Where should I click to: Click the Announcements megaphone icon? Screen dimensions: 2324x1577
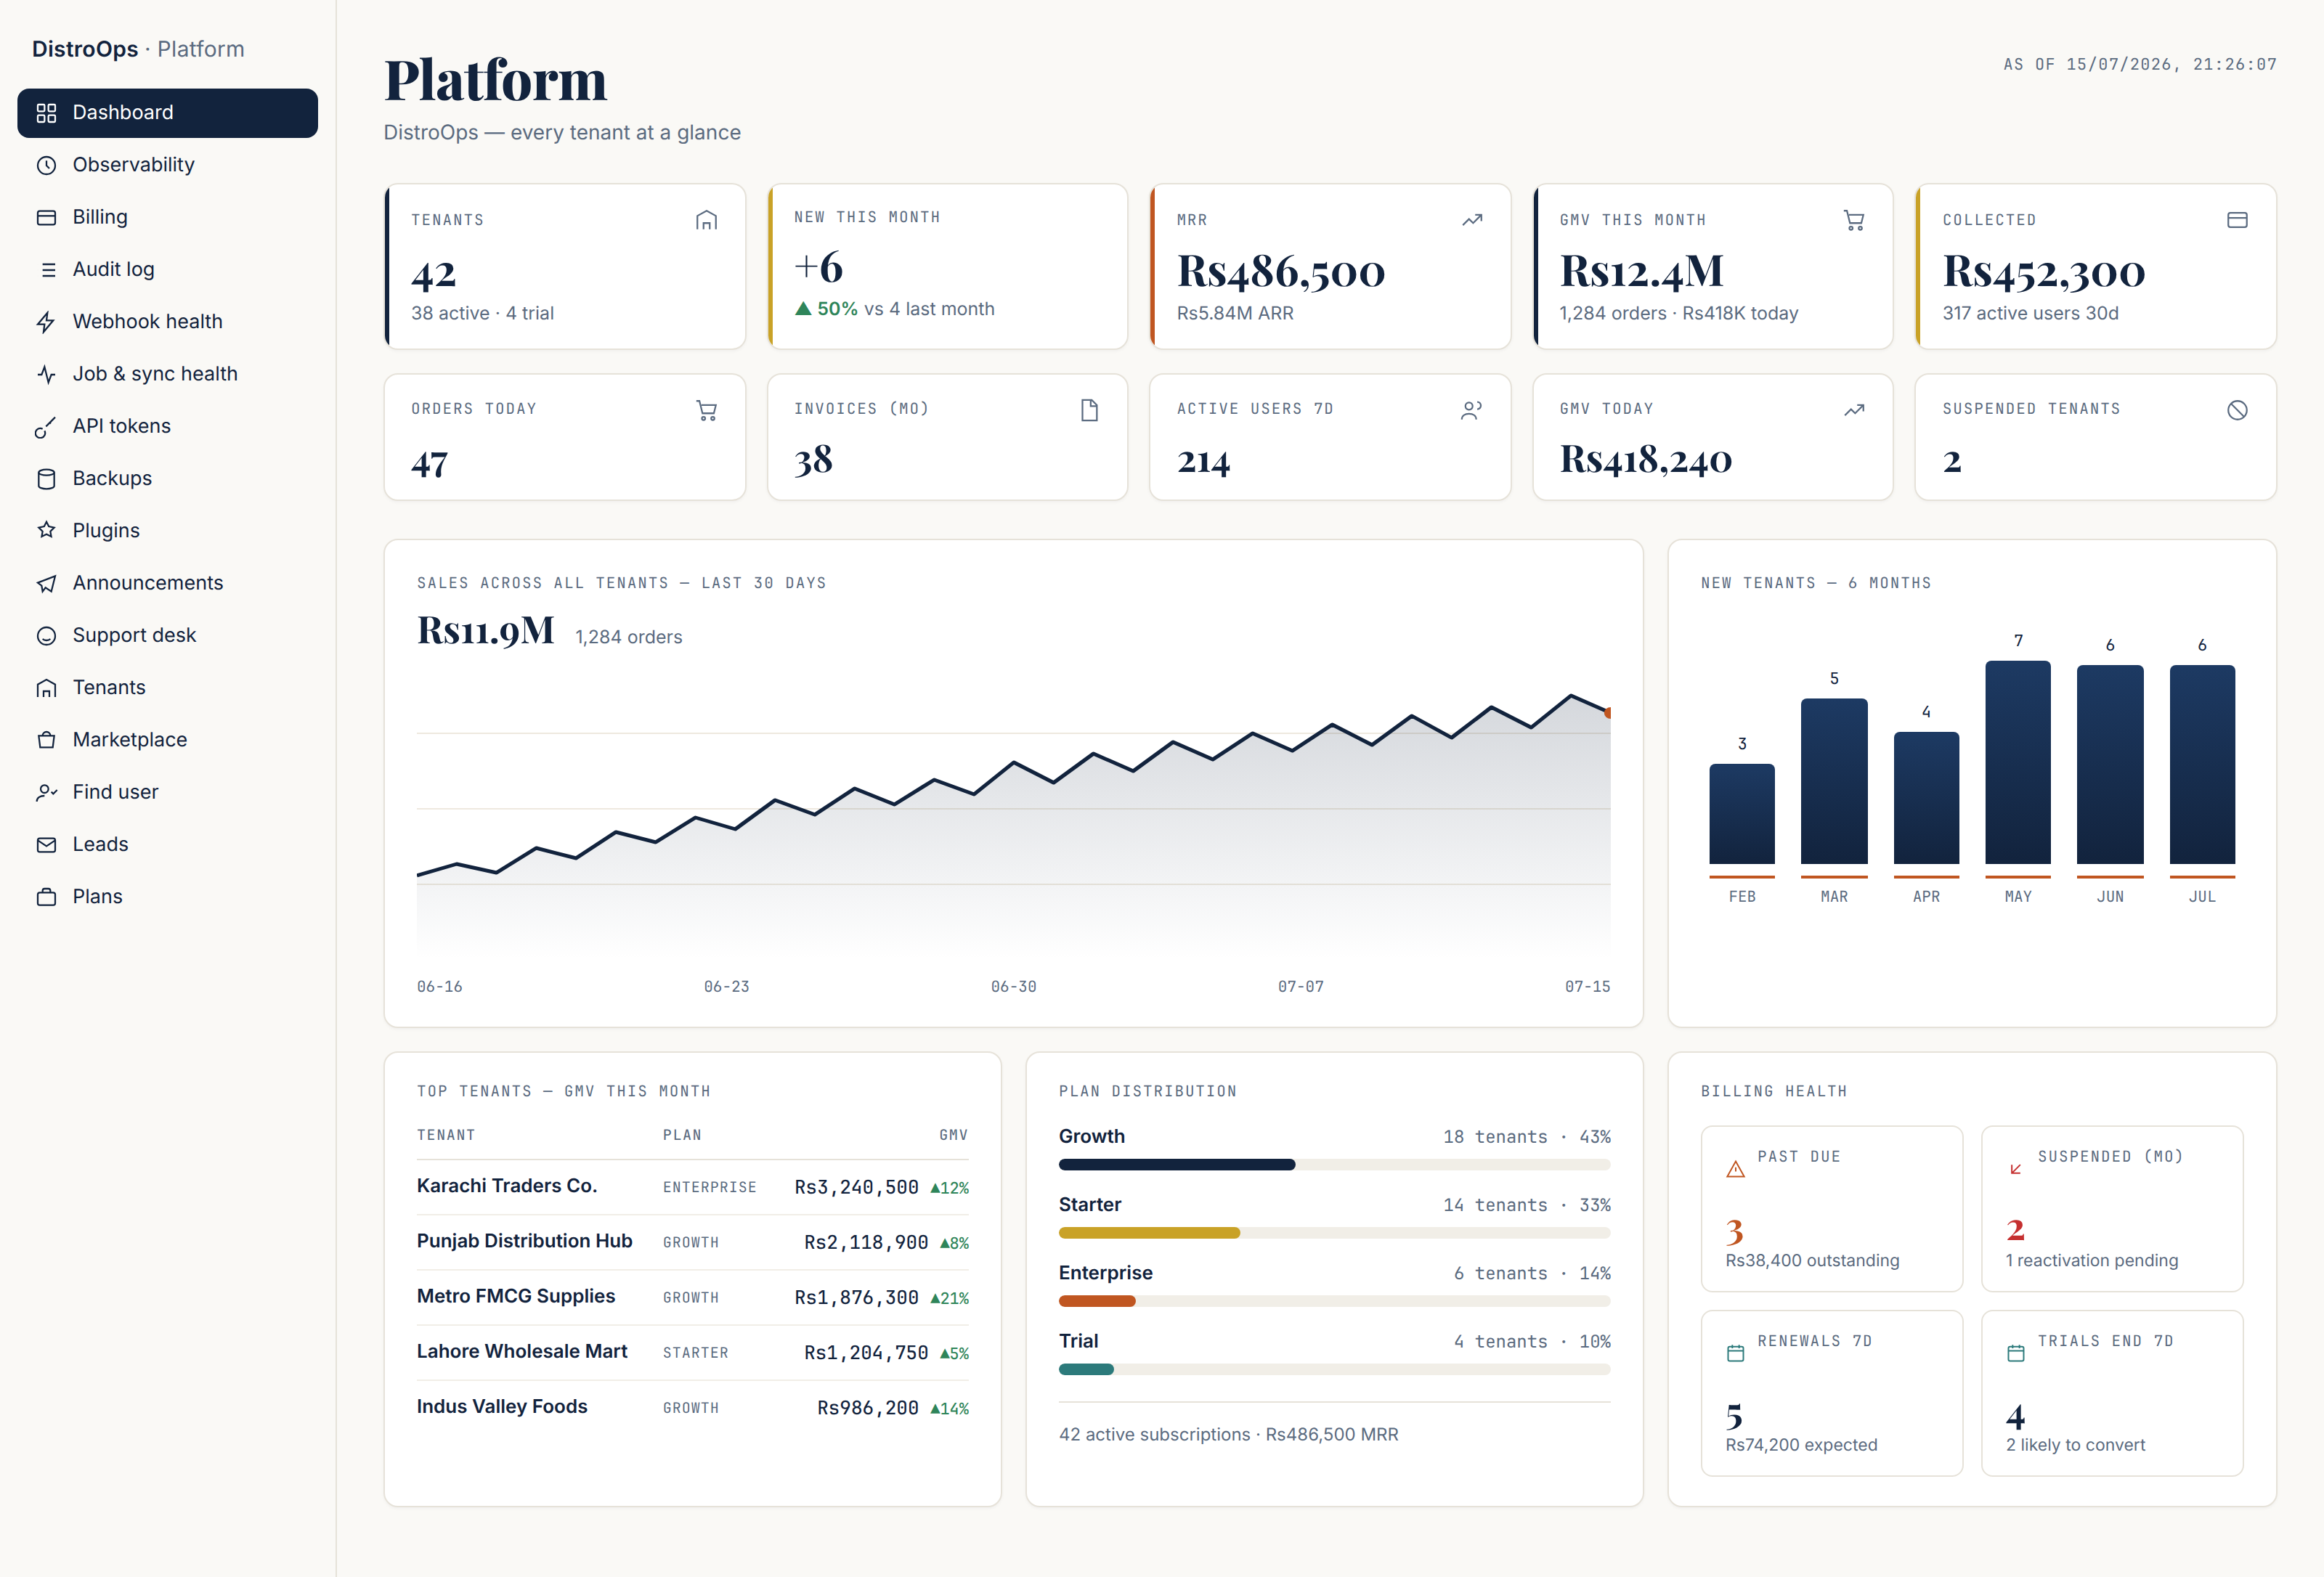[46, 583]
